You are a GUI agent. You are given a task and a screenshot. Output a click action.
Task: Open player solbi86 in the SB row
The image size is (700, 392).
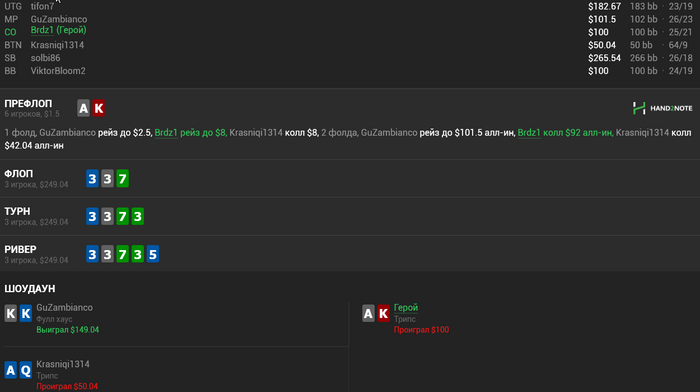coord(46,58)
